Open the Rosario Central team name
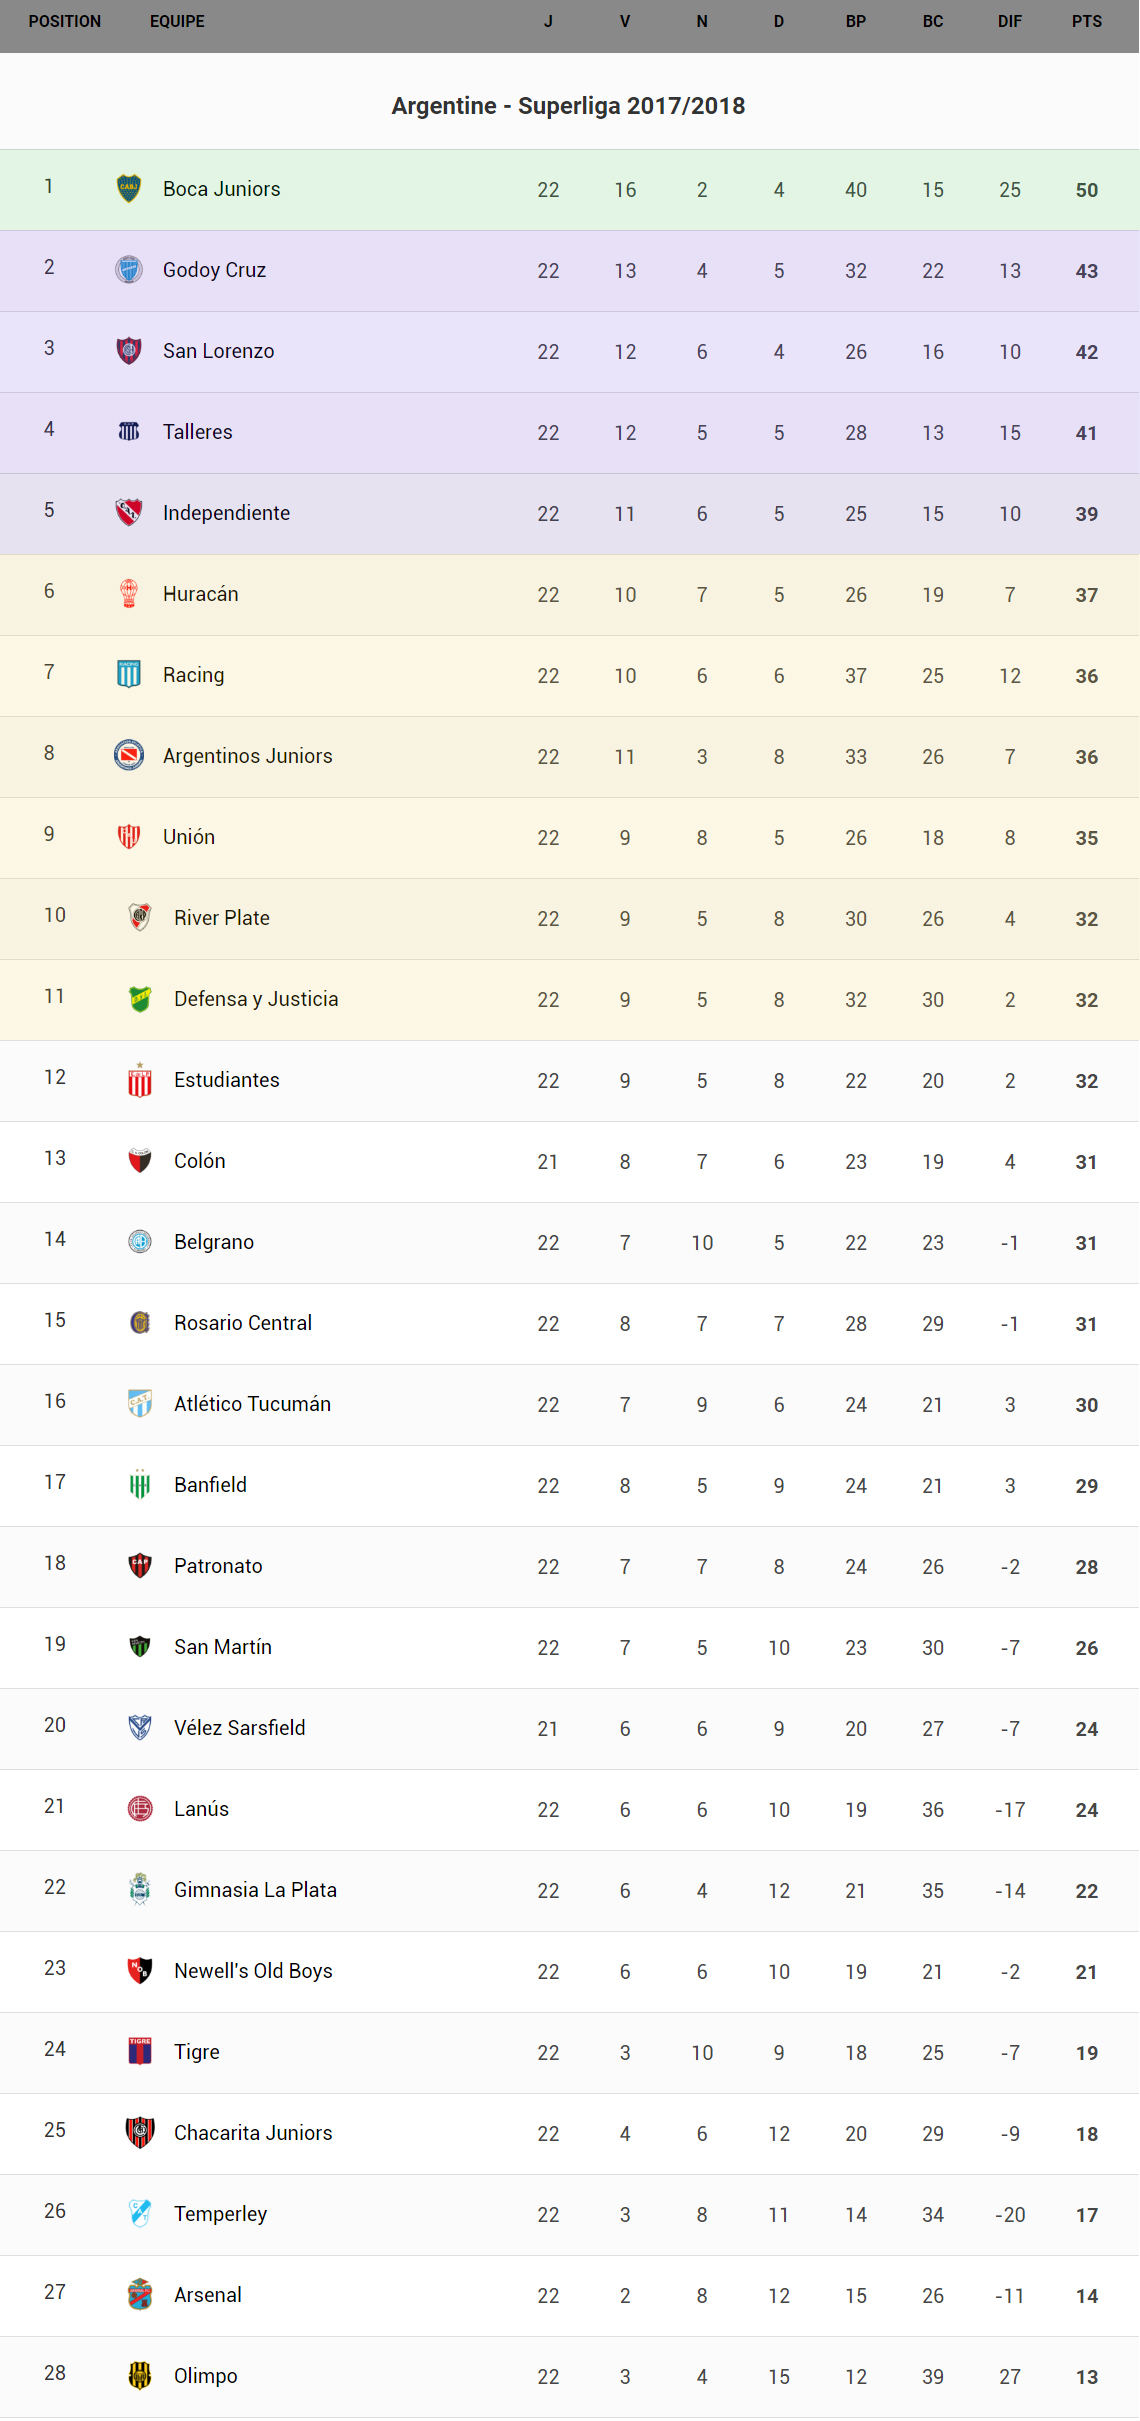This screenshot has width=1140, height=2421. pos(243,1323)
